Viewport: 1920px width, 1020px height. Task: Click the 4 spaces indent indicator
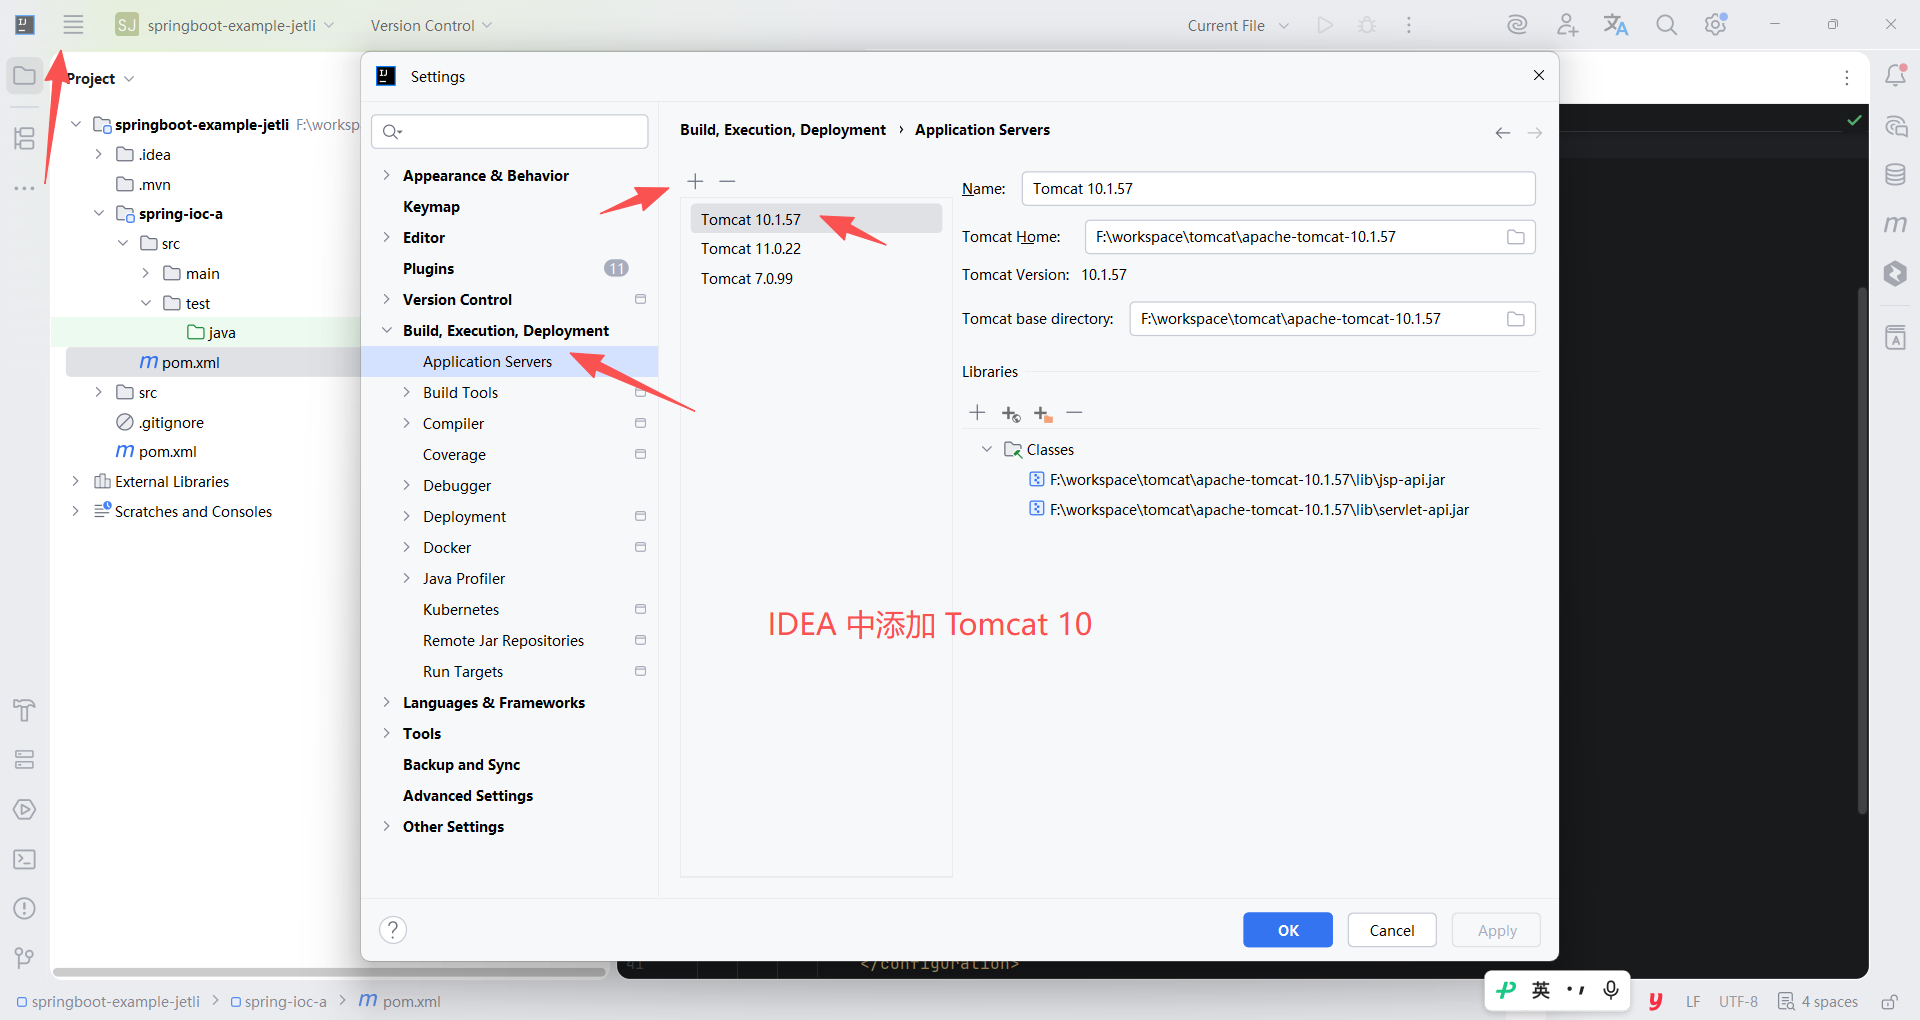pos(1818,1001)
